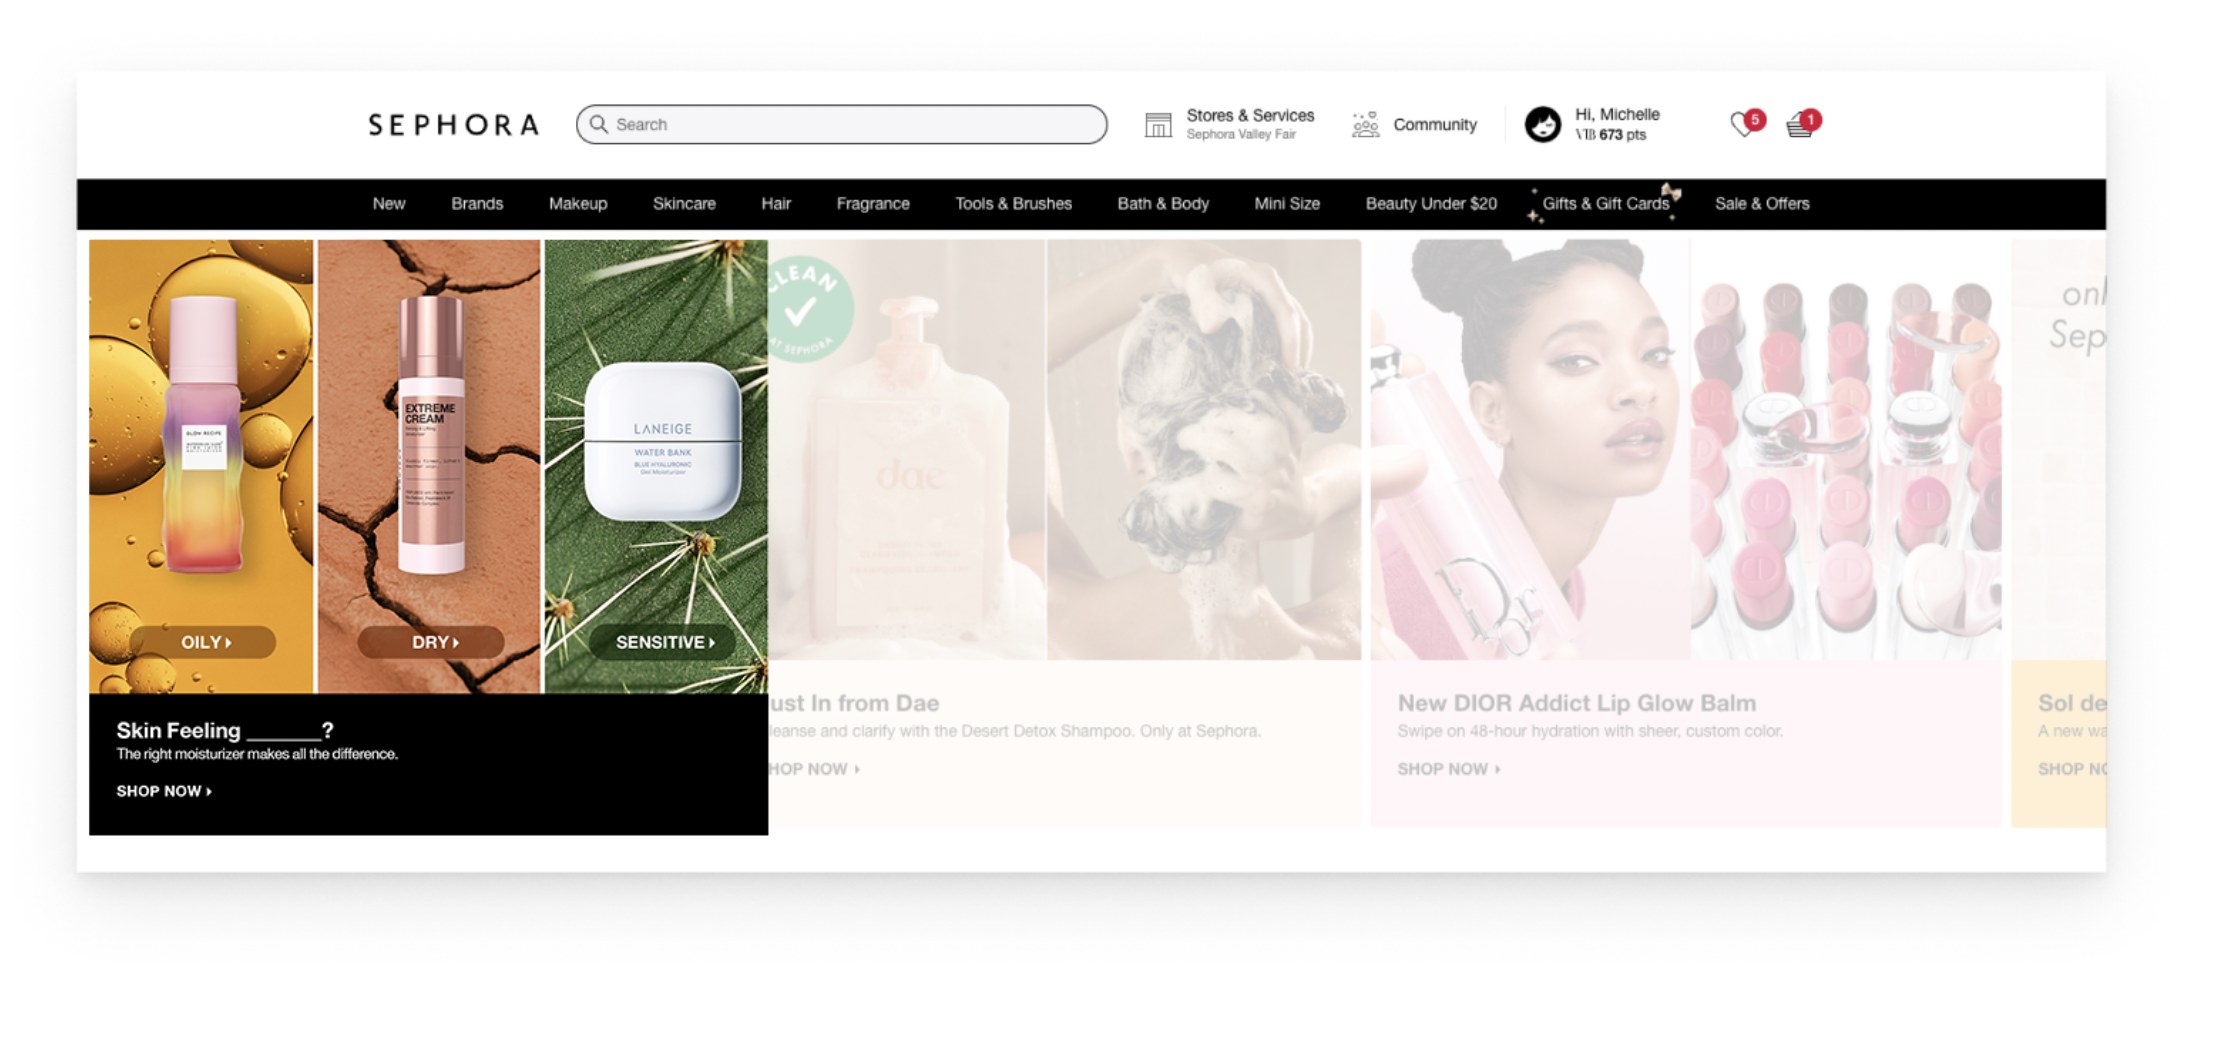Open the Makeup menu
The image size is (2216, 1054).
[x=578, y=203]
